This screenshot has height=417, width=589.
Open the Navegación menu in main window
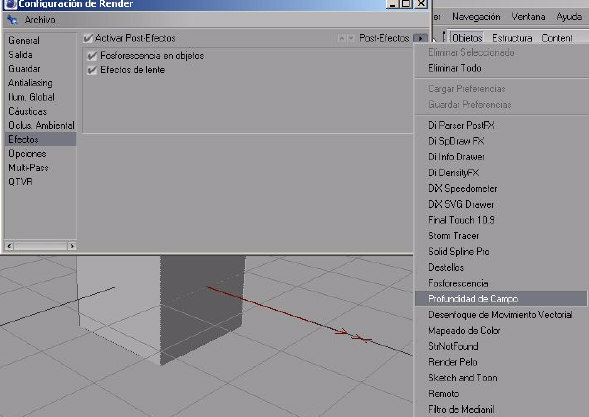476,17
